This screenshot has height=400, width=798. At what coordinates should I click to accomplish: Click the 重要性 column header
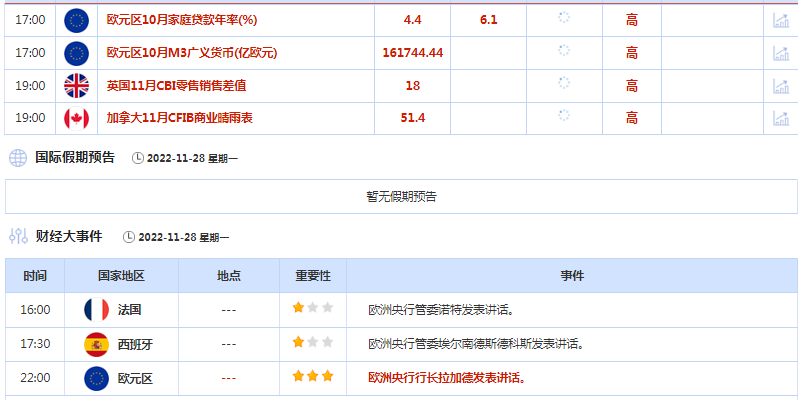click(x=312, y=276)
